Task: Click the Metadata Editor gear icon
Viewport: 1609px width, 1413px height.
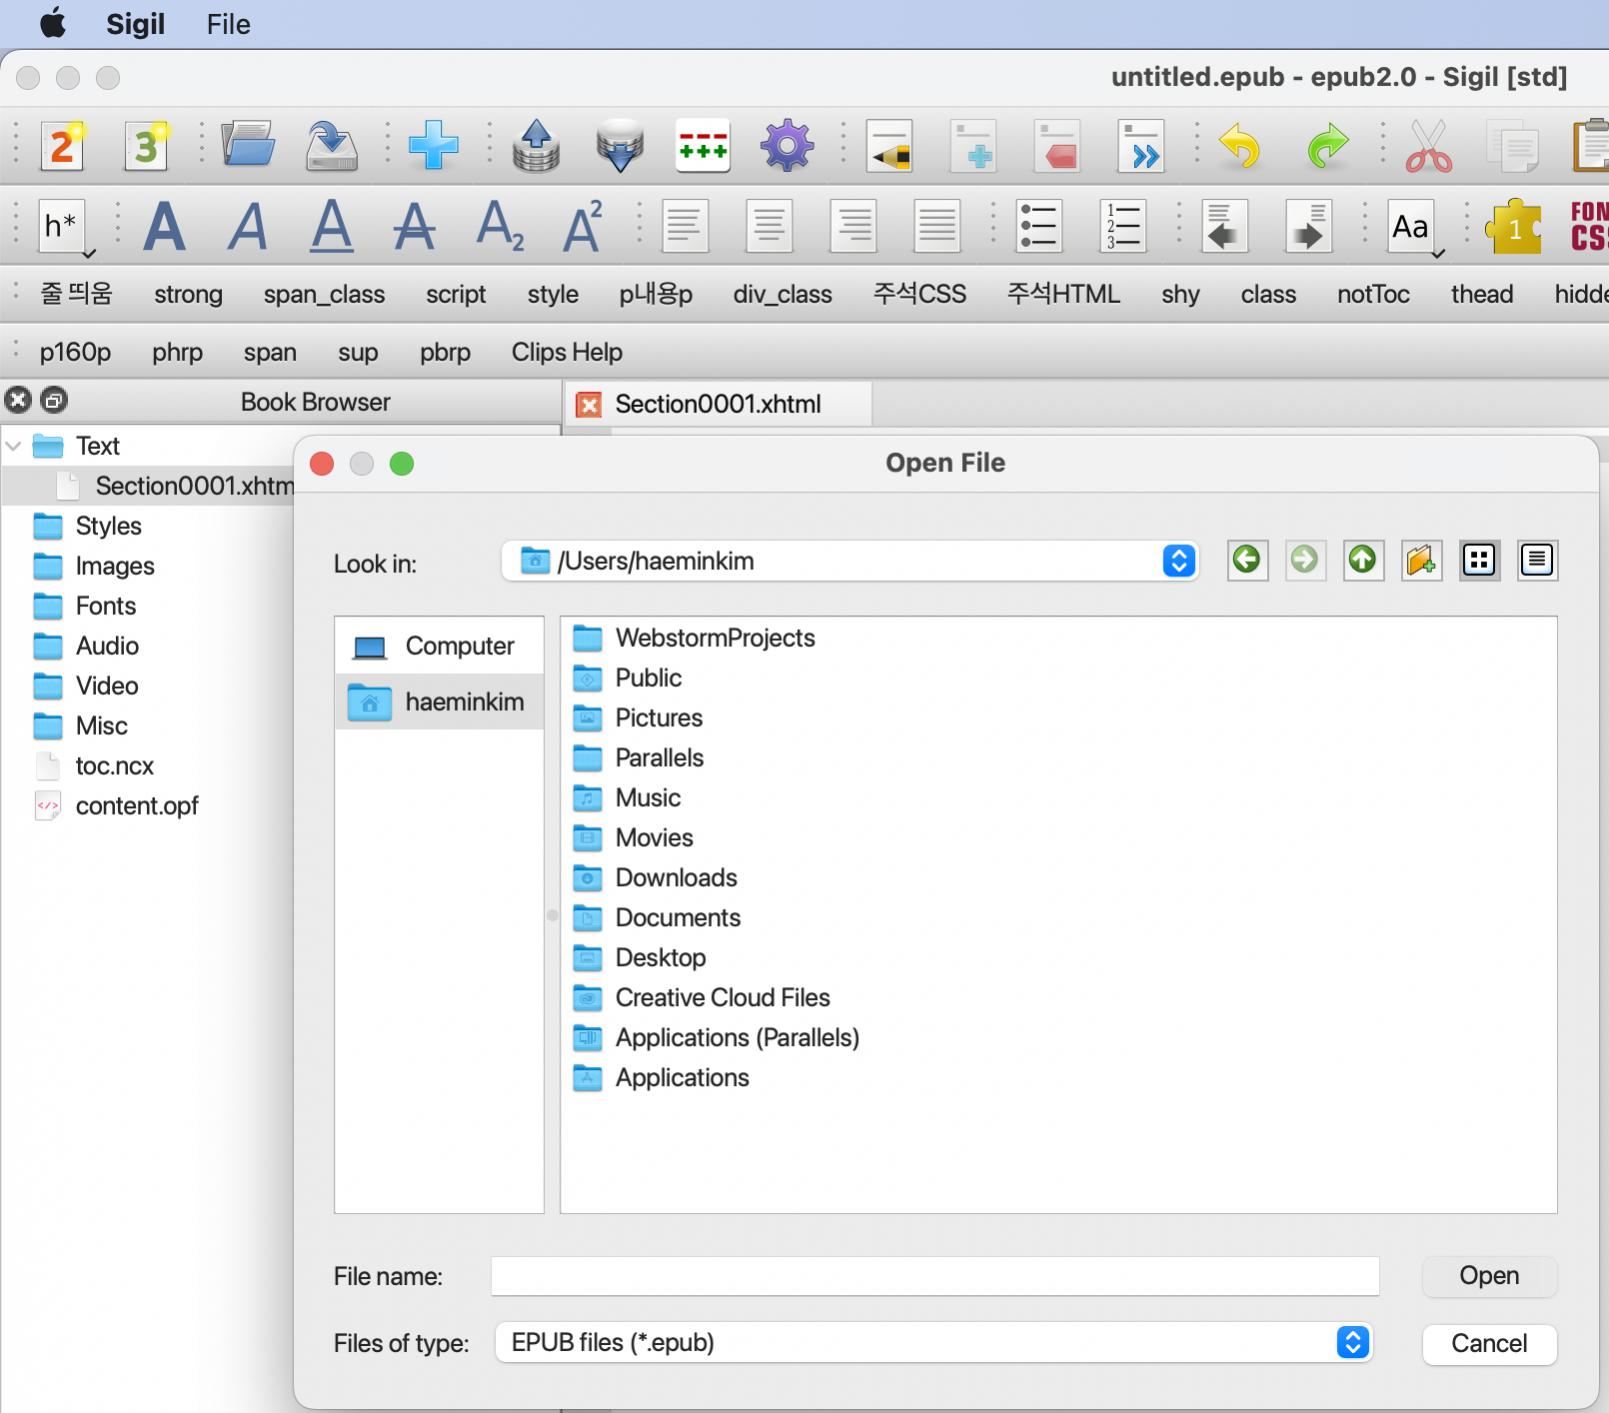Action: [x=787, y=146]
